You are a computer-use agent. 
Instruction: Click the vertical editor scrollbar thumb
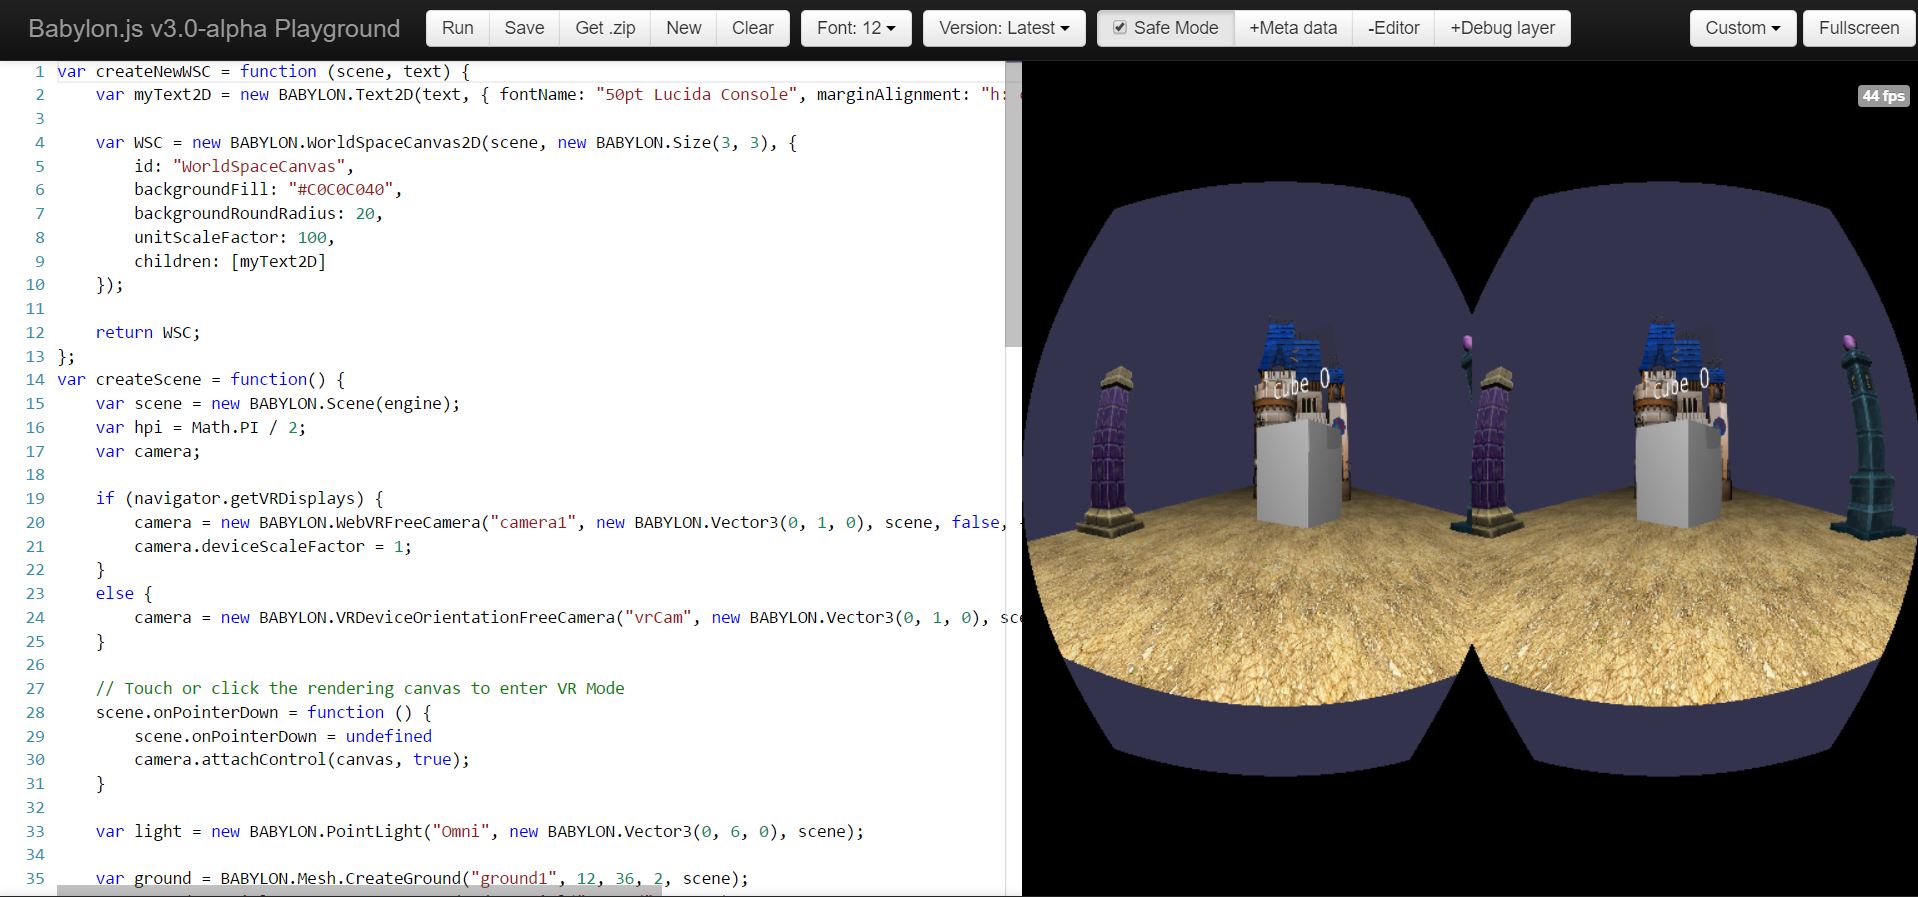click(1013, 205)
